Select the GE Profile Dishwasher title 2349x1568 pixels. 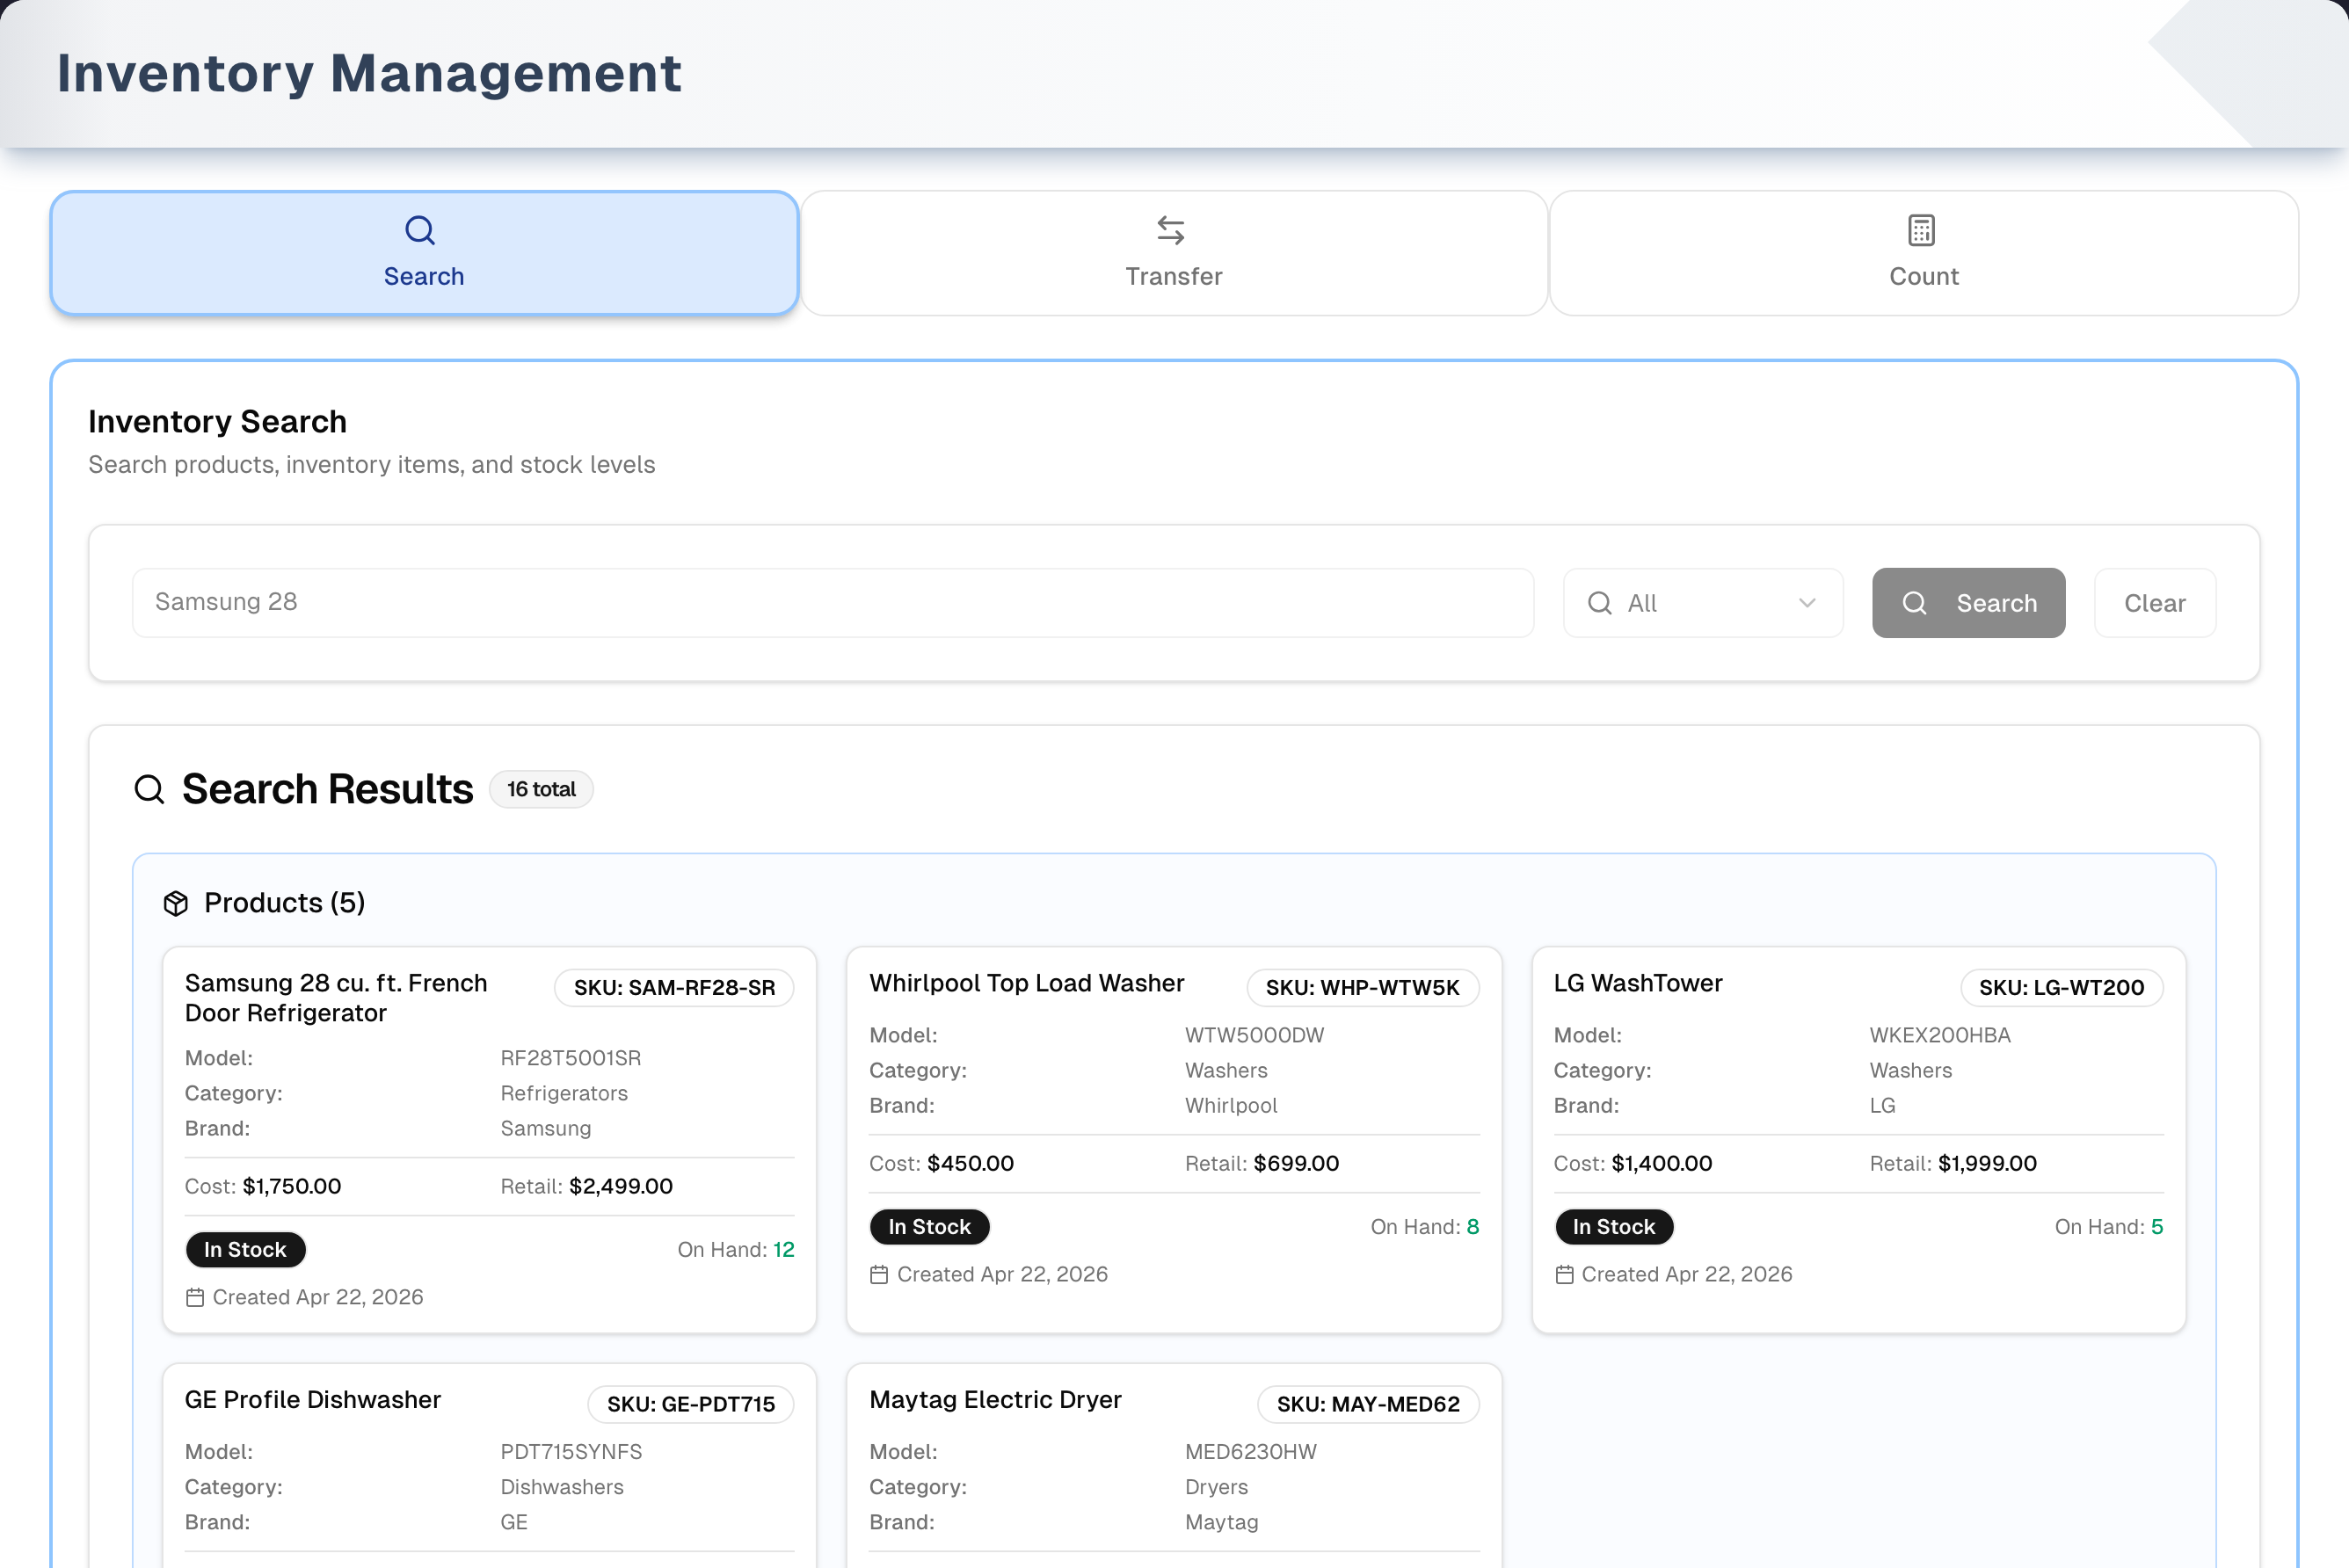tap(312, 1399)
